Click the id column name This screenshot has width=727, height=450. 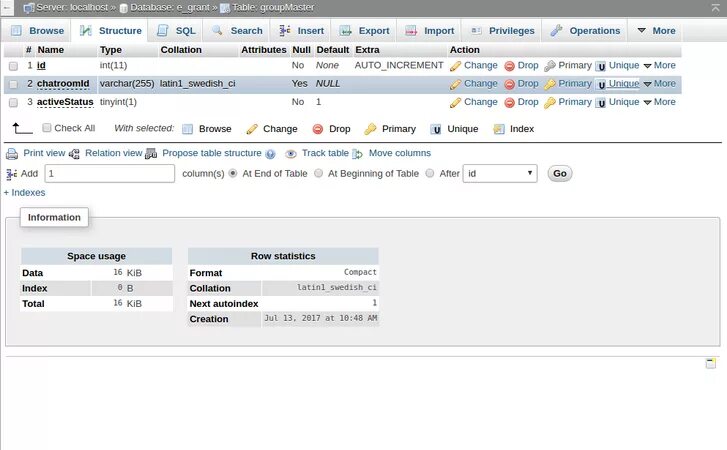(x=41, y=65)
